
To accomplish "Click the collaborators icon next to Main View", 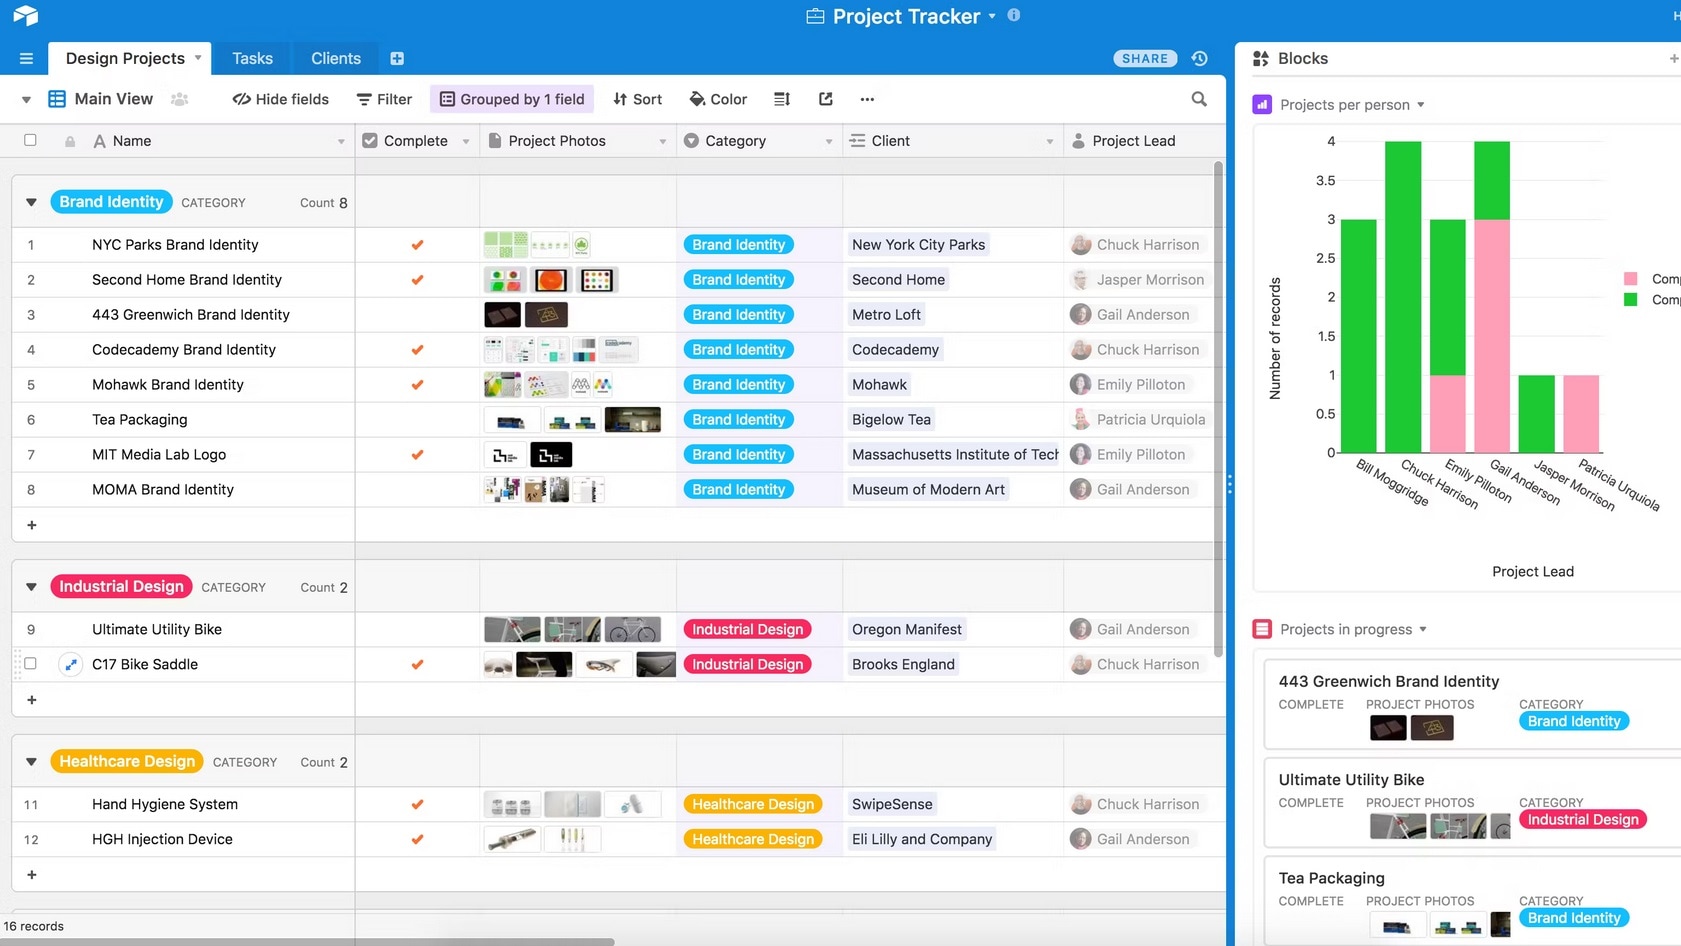I will pos(180,99).
